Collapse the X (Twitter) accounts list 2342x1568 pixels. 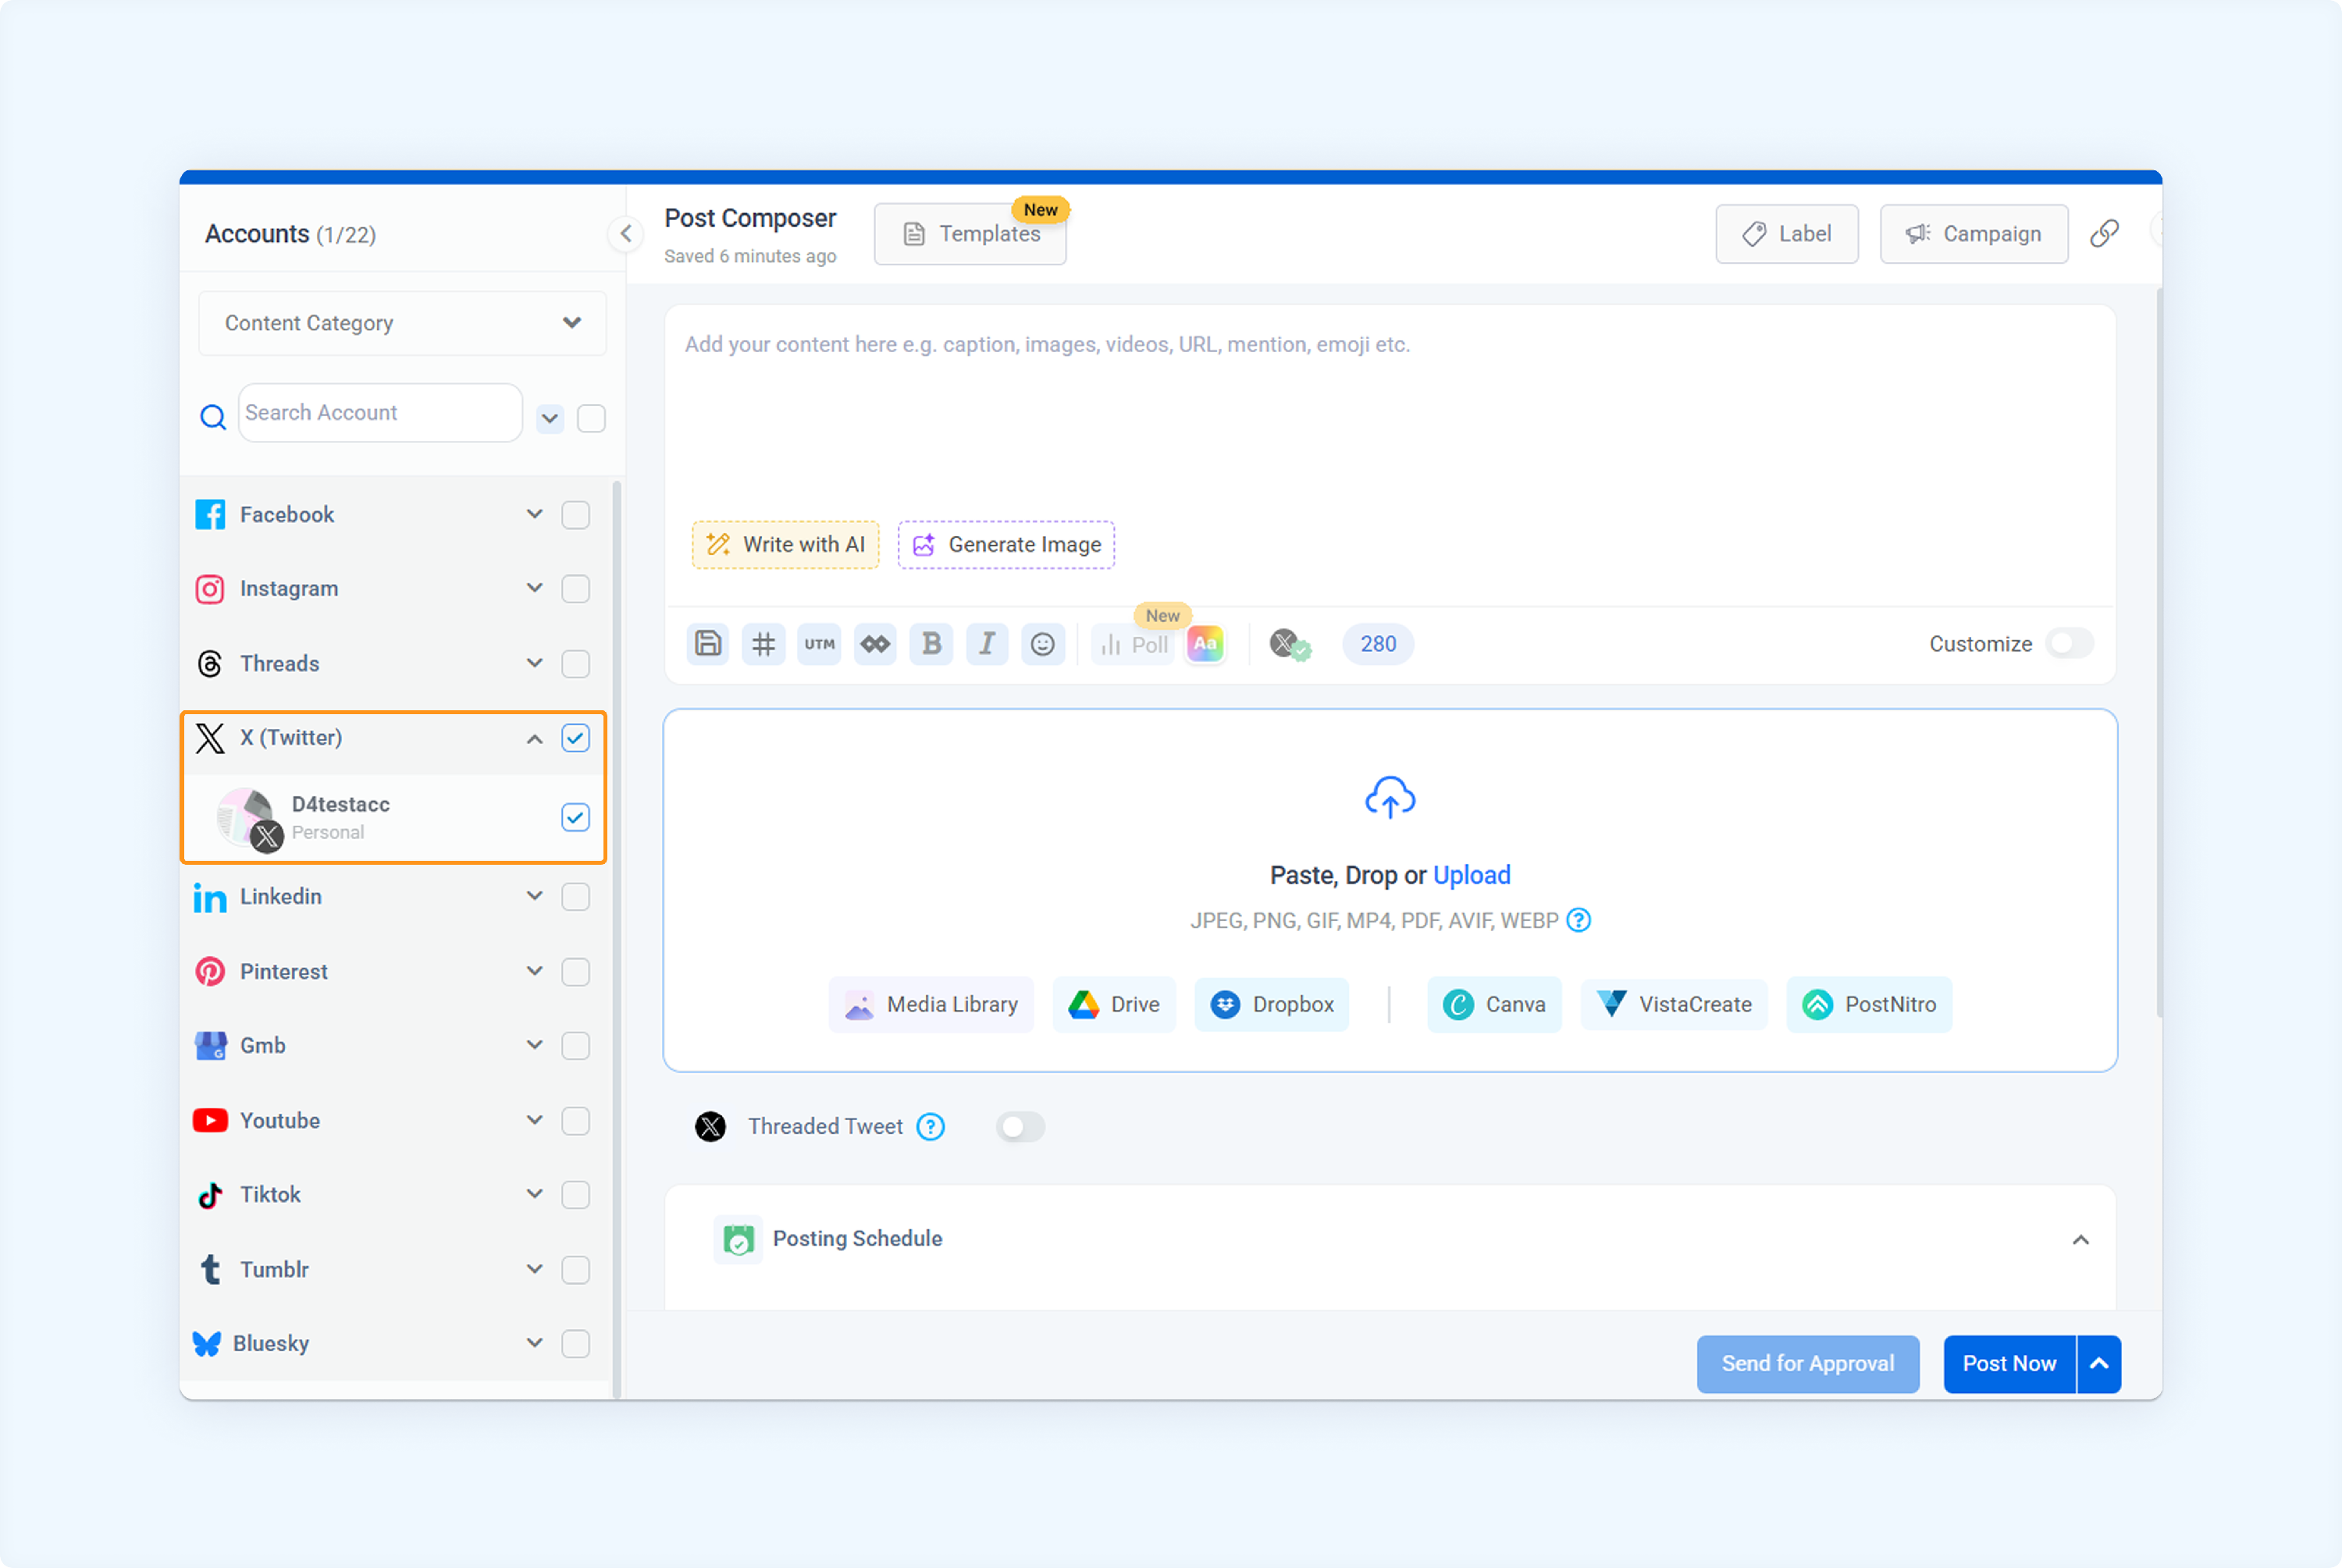pos(535,739)
